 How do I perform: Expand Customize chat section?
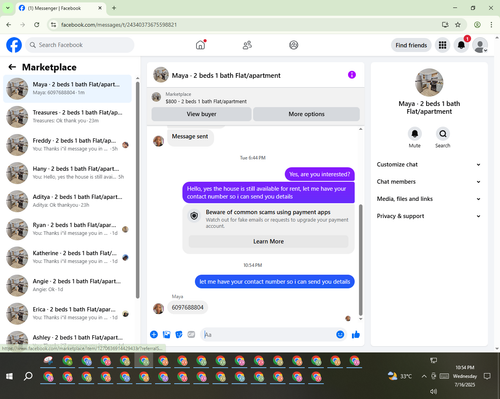[429, 165]
